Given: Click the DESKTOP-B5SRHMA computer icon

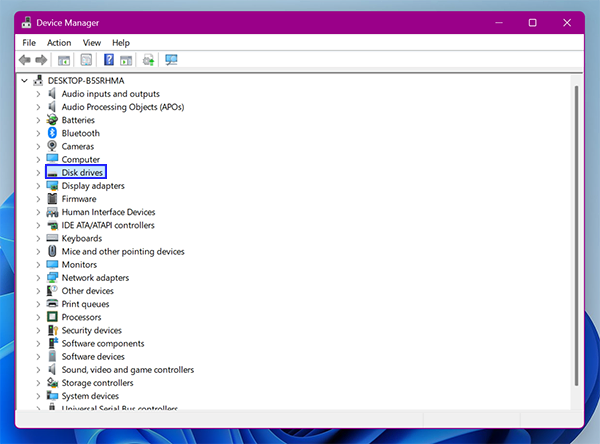Looking at the screenshot, I should coord(38,80).
